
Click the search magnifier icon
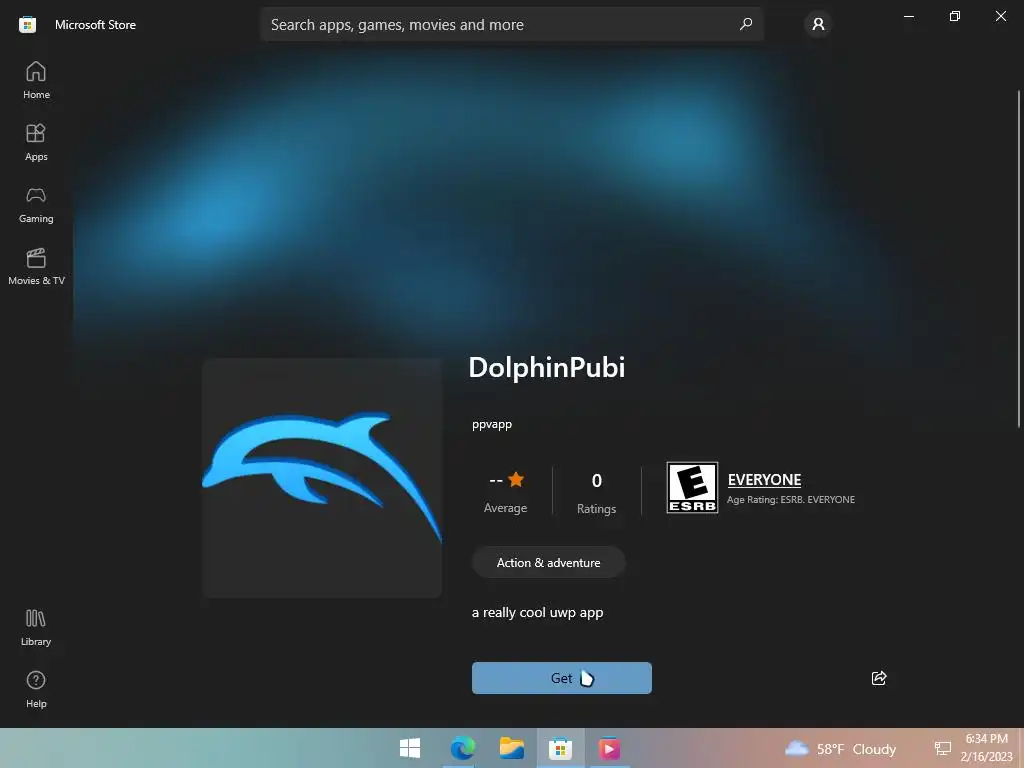pyautogui.click(x=746, y=24)
